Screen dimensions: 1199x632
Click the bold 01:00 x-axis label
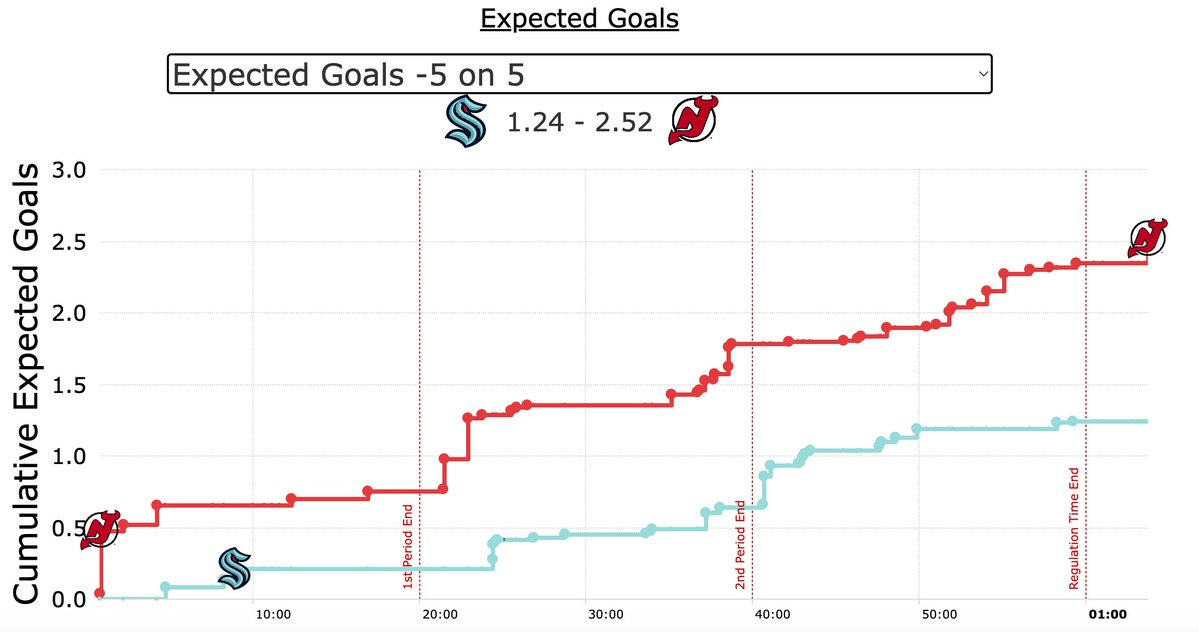(x=1107, y=615)
